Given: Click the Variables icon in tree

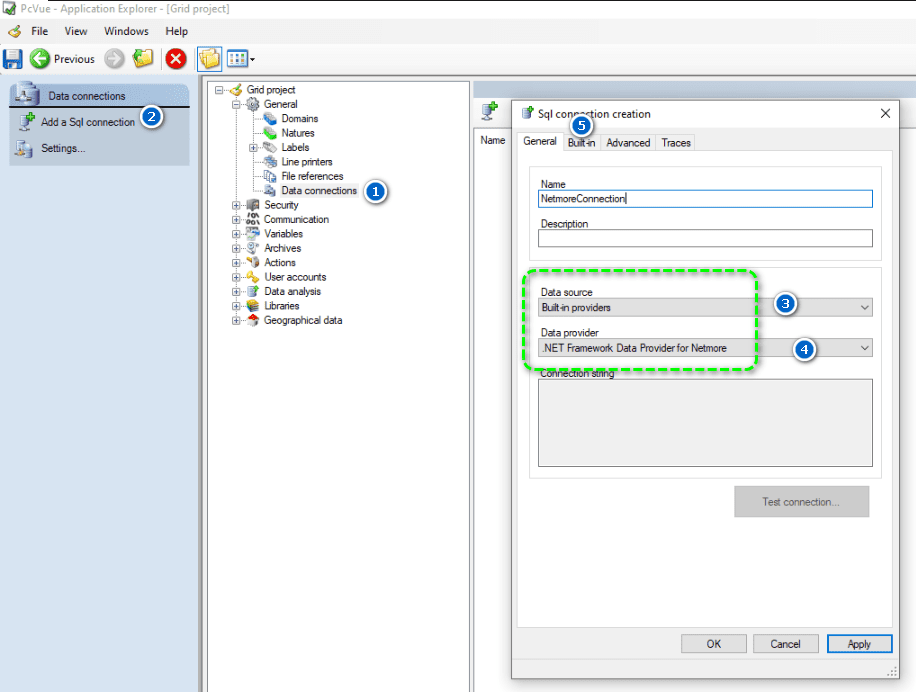Looking at the screenshot, I should pos(252,234).
